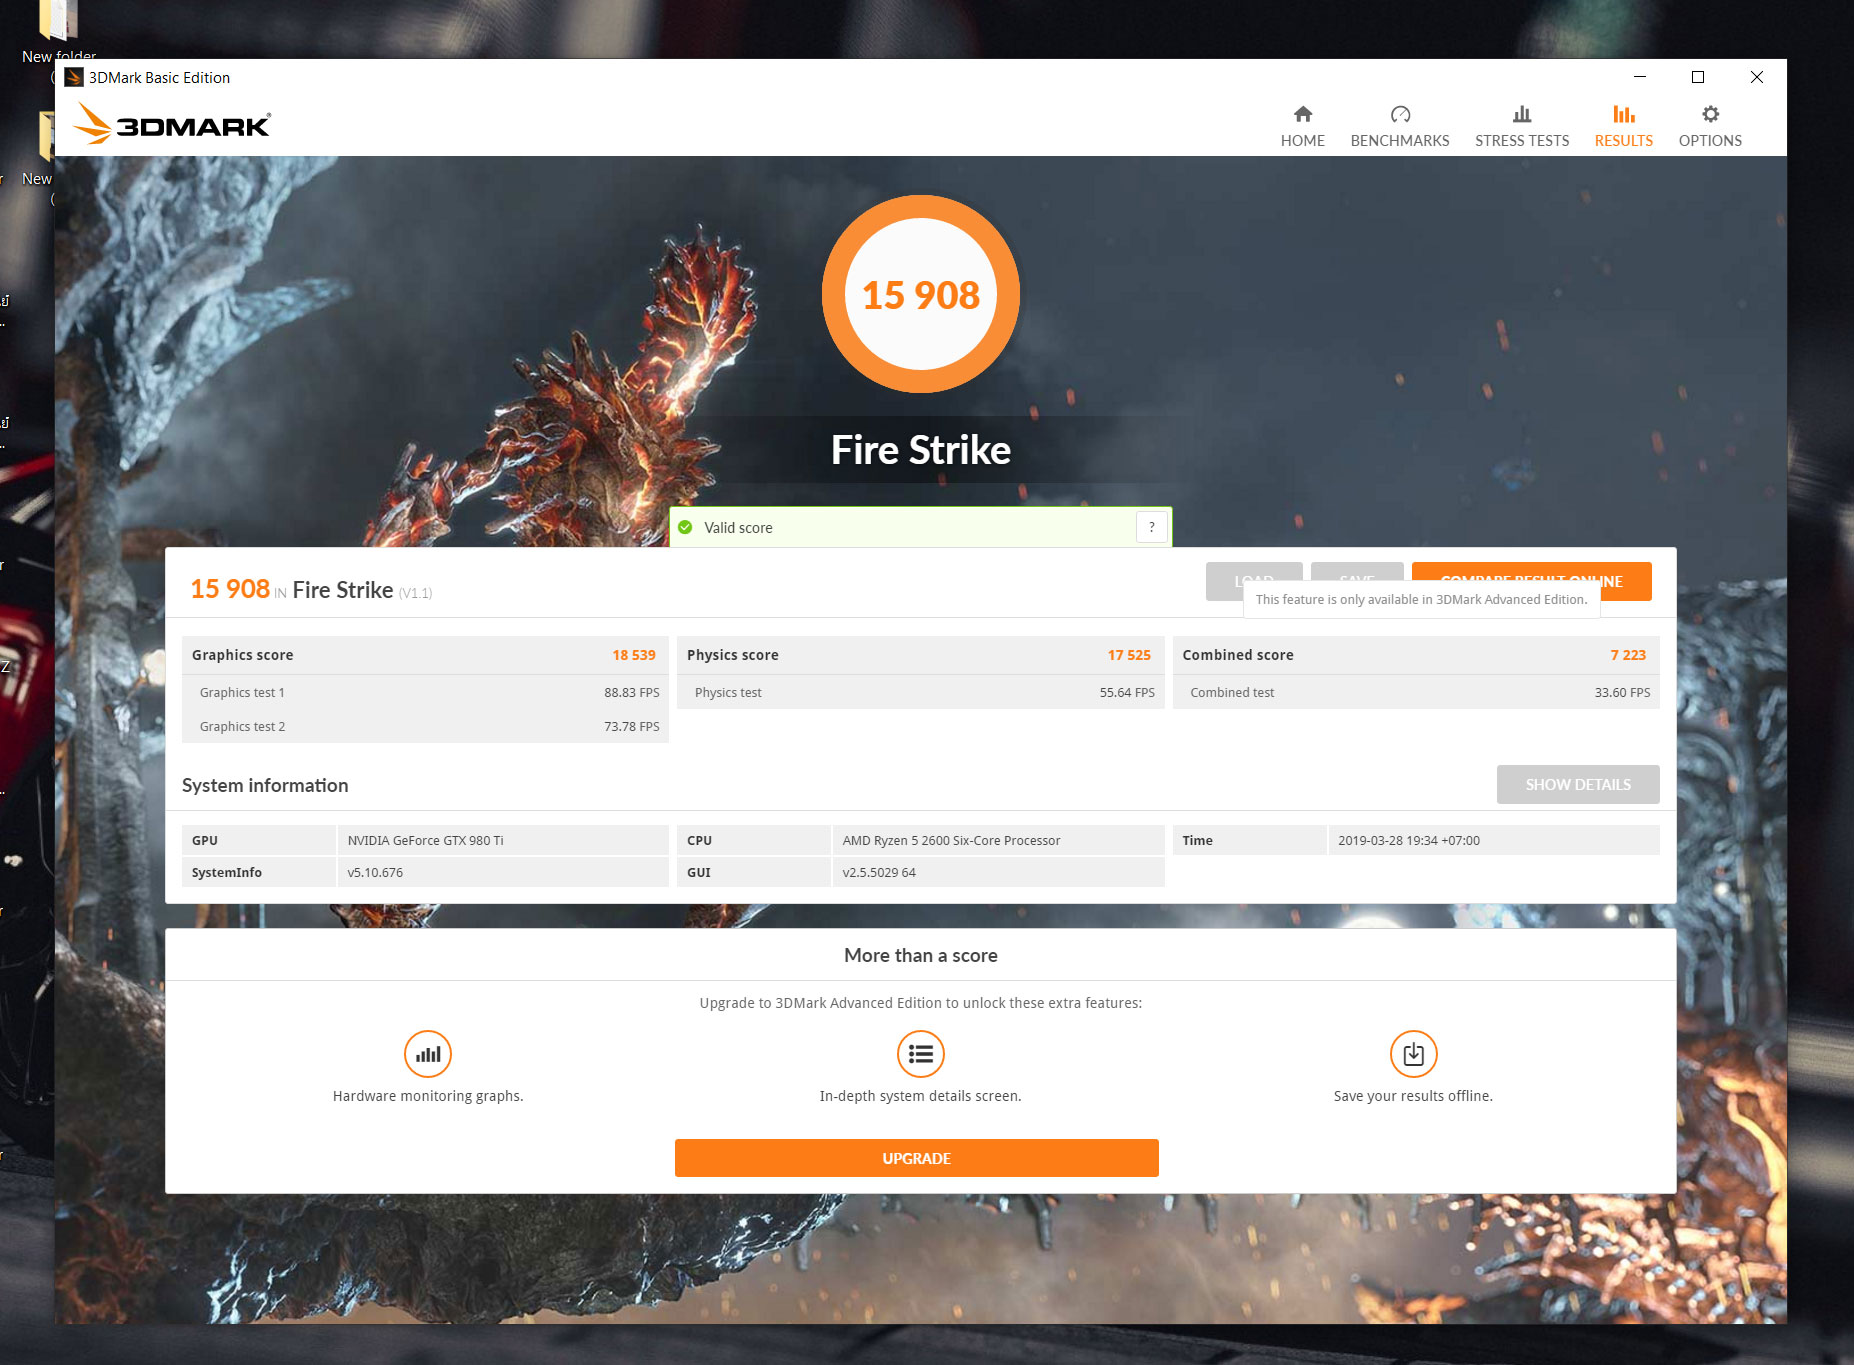The height and width of the screenshot is (1365, 1854).
Task: Click Hardware monitoring graphs label
Action: 427,1096
